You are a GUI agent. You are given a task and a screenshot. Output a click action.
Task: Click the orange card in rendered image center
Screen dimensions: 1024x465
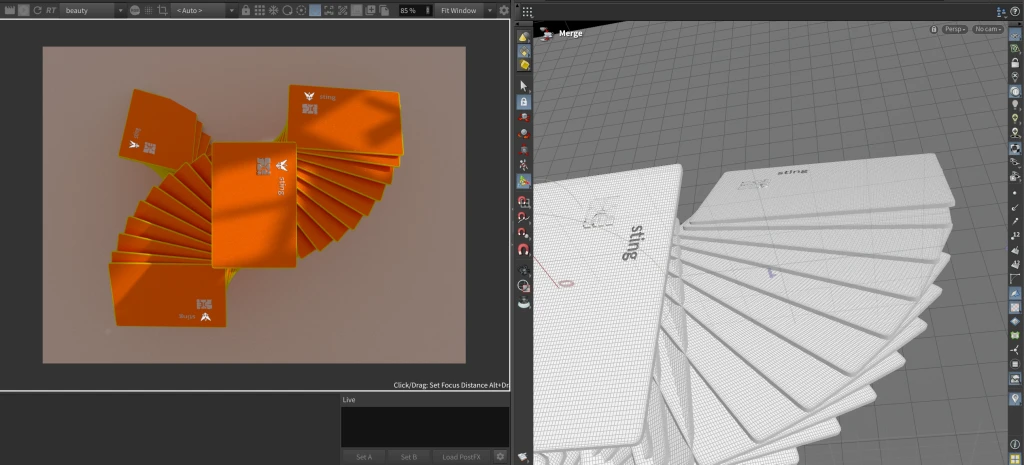coord(253,204)
